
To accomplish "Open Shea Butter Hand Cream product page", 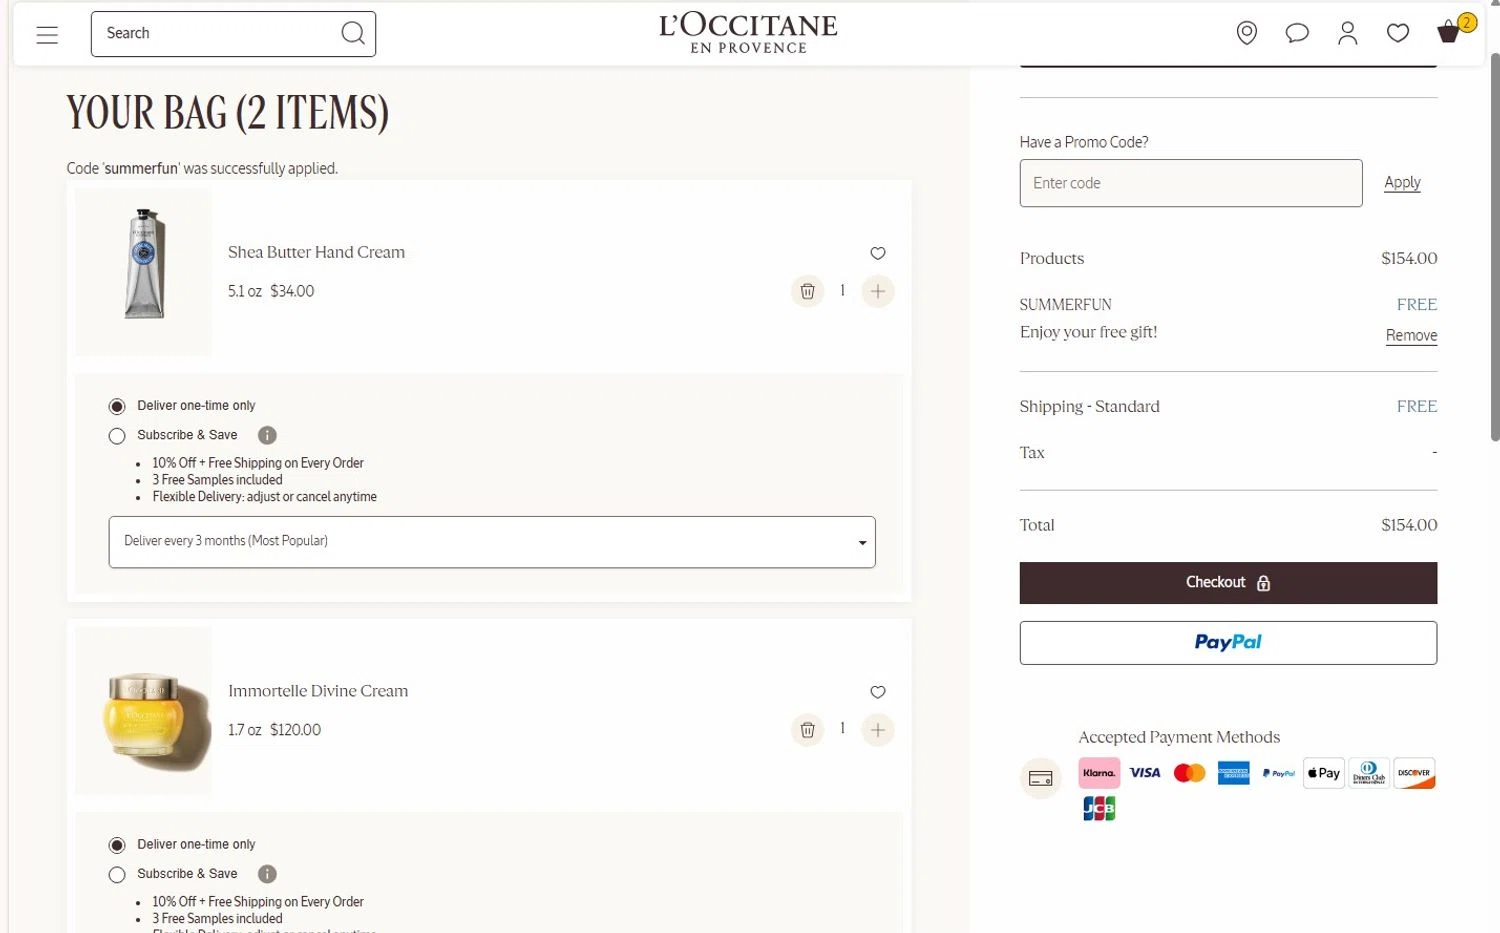I will [x=316, y=252].
